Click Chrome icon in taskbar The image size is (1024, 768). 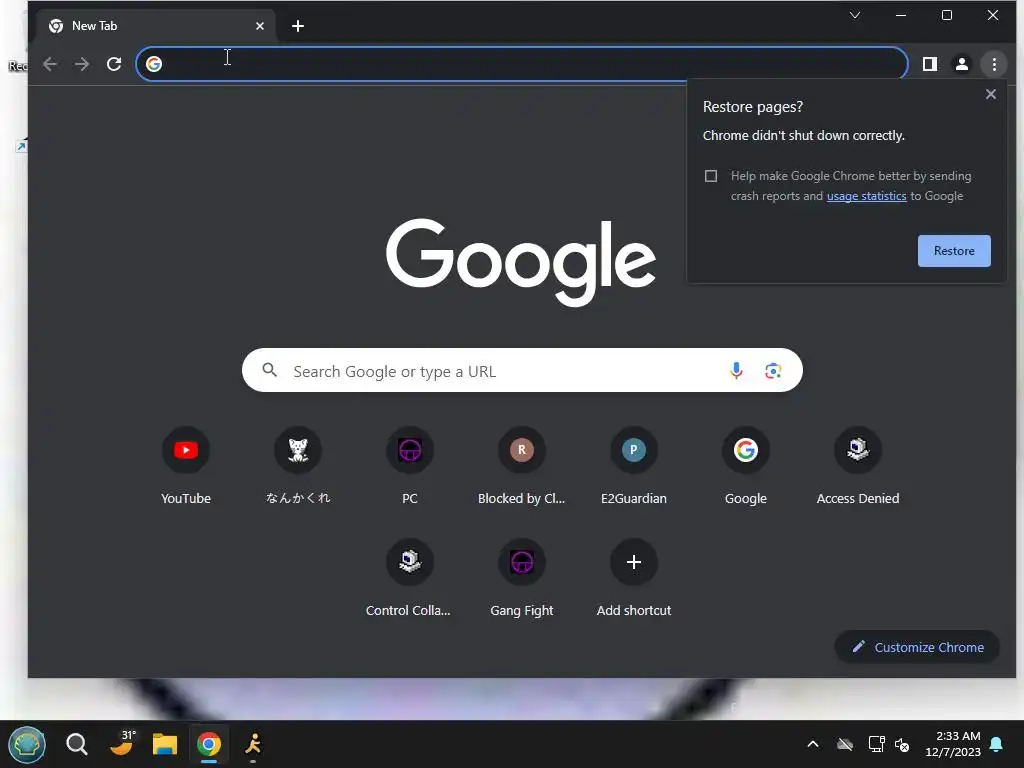click(209, 744)
